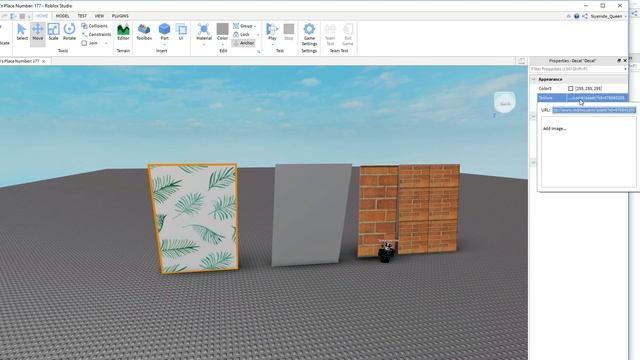Open the Part dropdown arrow
The width and height of the screenshot is (640, 360).
coord(164,44)
